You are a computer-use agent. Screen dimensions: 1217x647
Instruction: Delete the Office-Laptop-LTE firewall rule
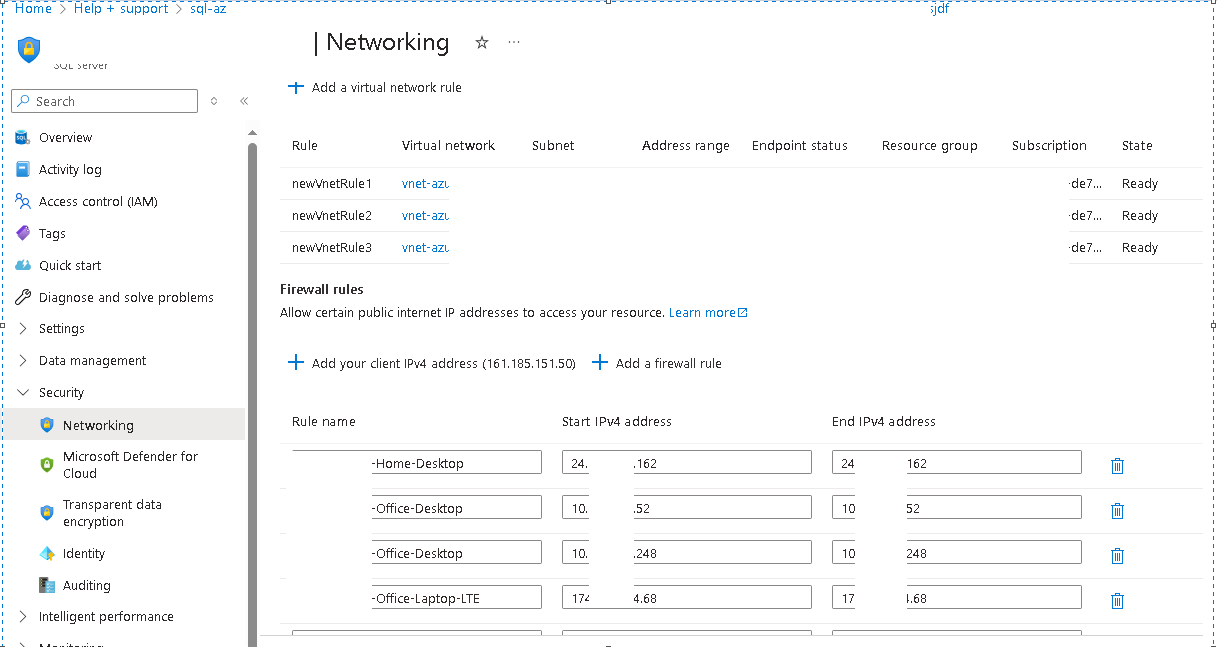(1117, 601)
